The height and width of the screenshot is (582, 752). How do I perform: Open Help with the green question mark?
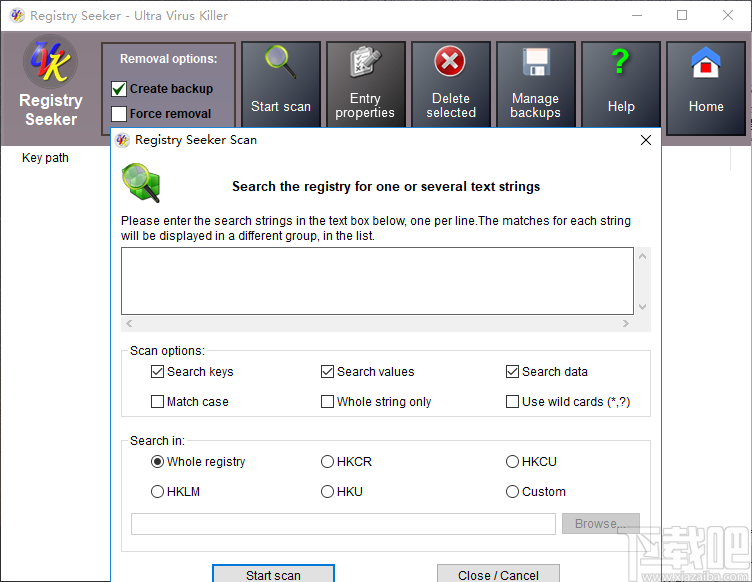[621, 84]
